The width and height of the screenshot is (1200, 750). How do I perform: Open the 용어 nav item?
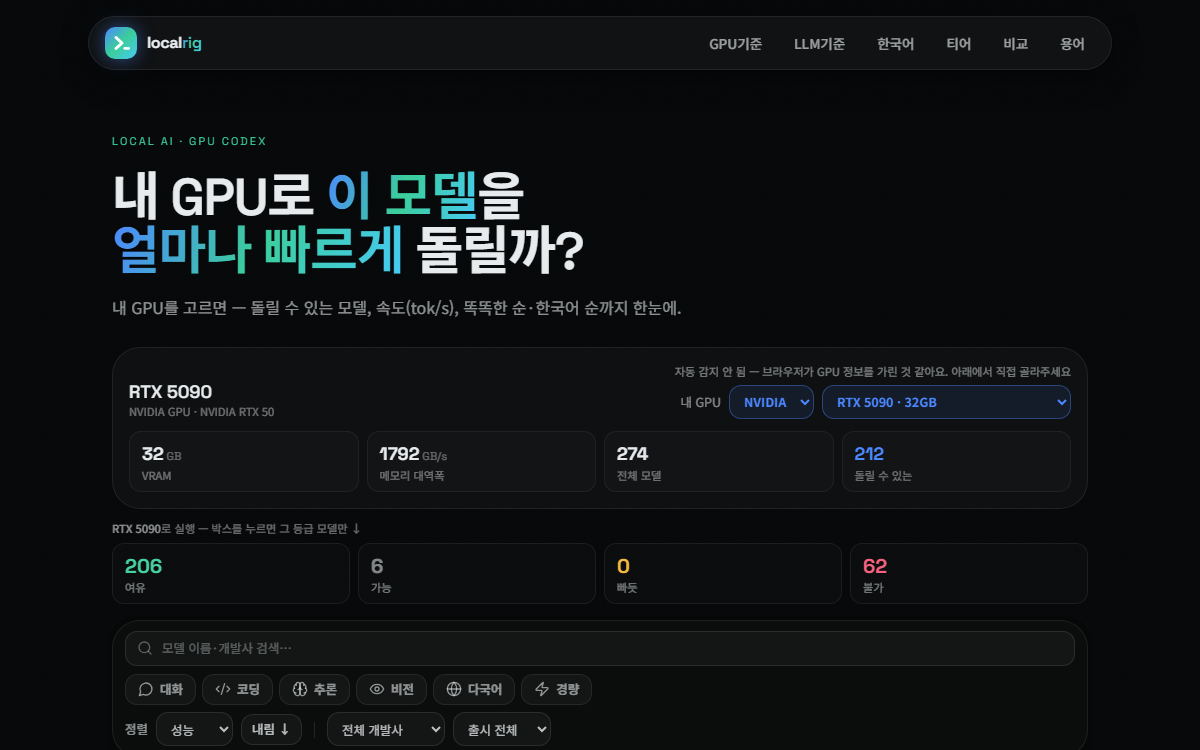pos(1072,44)
